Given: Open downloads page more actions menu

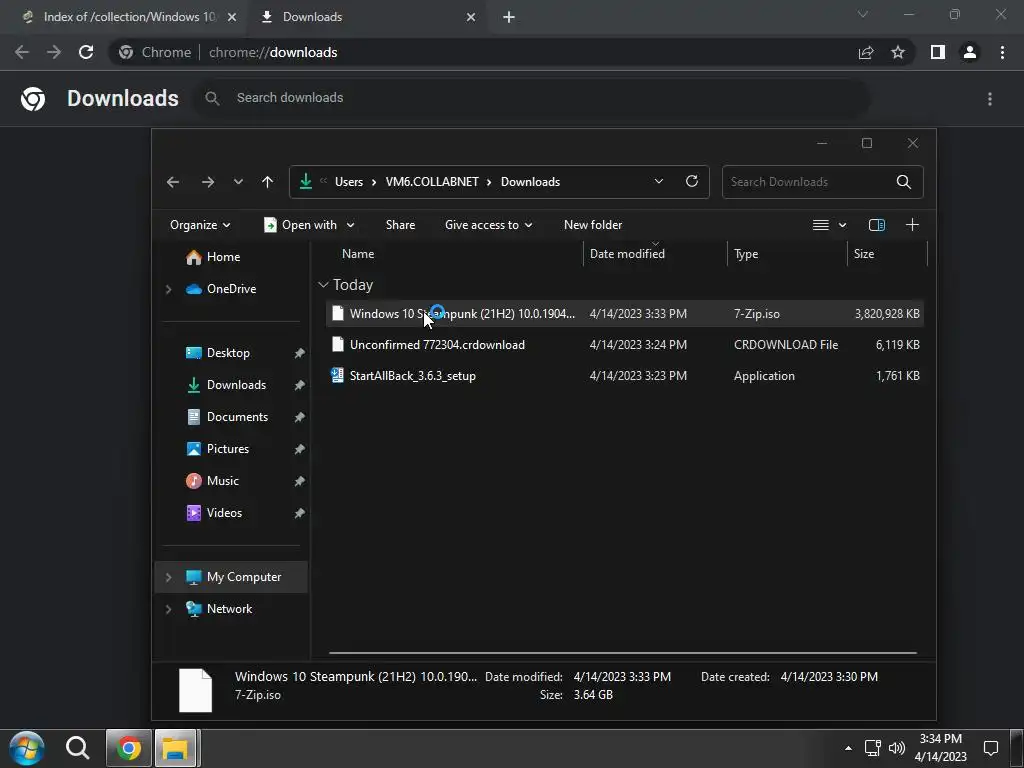Looking at the screenshot, I should (x=990, y=99).
